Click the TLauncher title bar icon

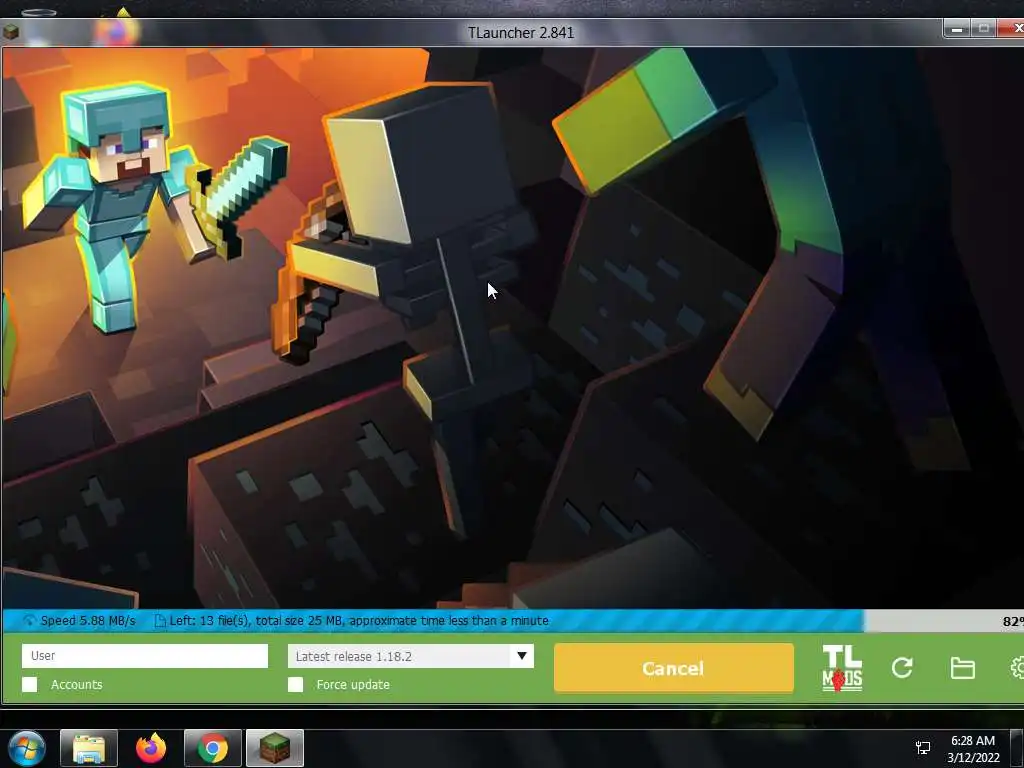coord(10,31)
